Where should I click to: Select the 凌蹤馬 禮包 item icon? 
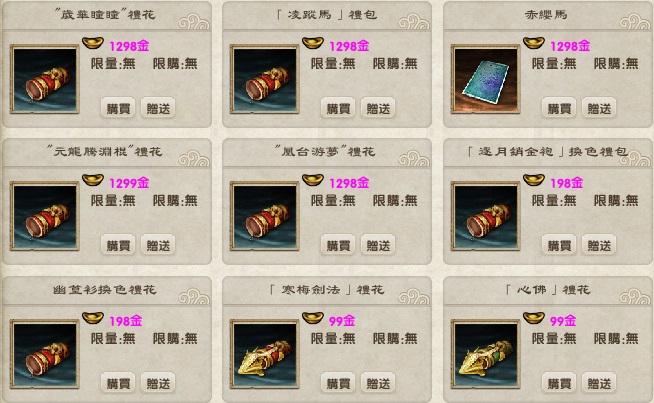(x=264, y=79)
